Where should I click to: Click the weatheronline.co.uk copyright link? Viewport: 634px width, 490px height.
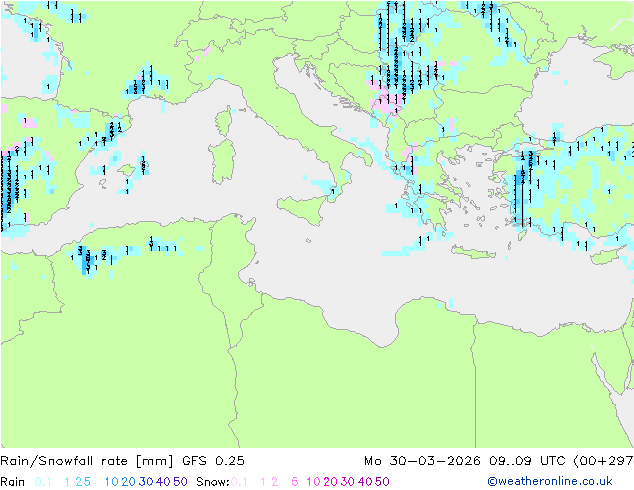[550, 481]
